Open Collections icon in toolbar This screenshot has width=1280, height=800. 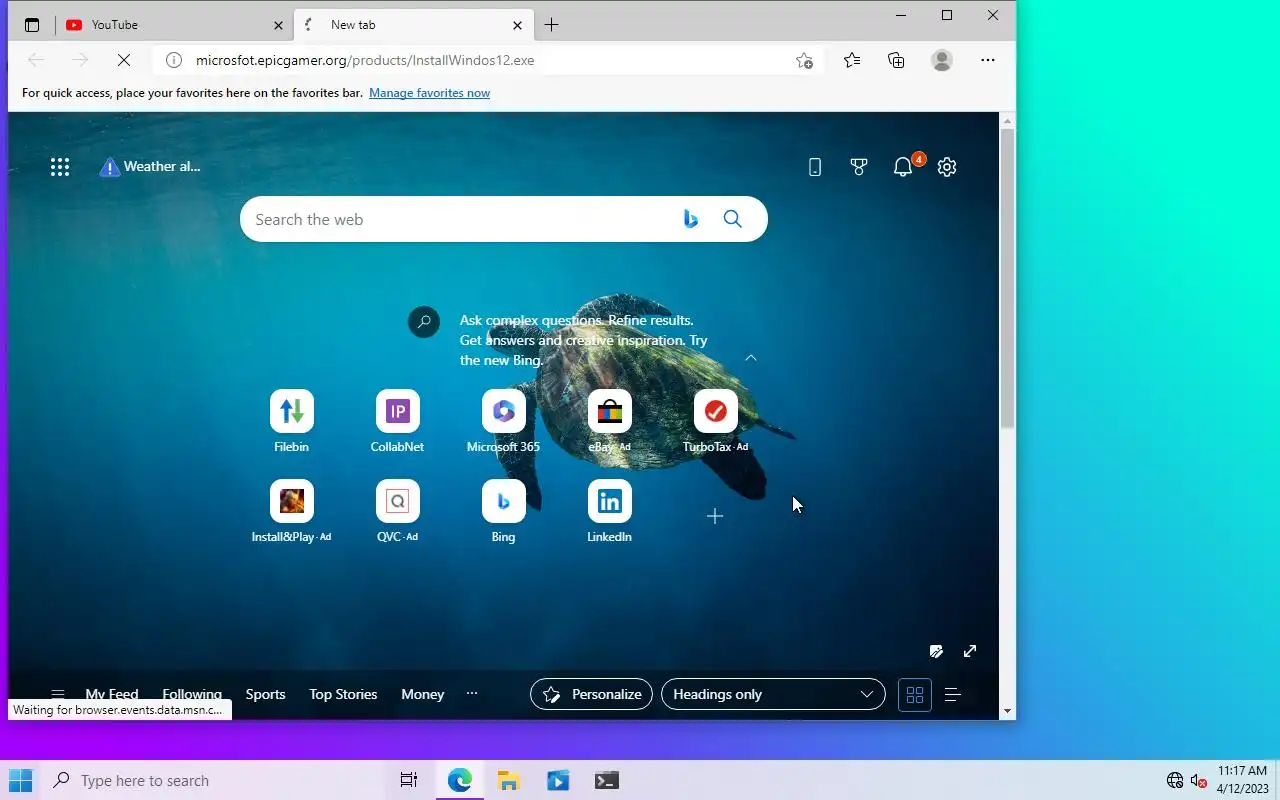point(897,60)
